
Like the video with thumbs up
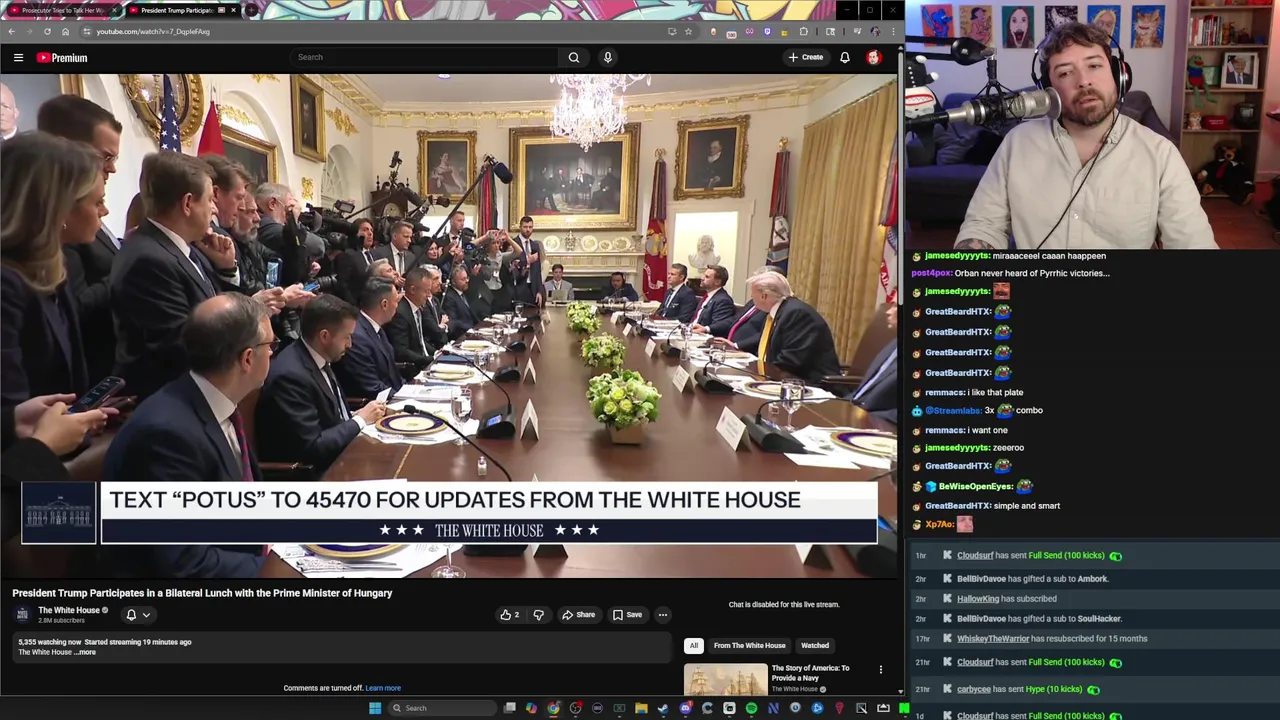[509, 615]
